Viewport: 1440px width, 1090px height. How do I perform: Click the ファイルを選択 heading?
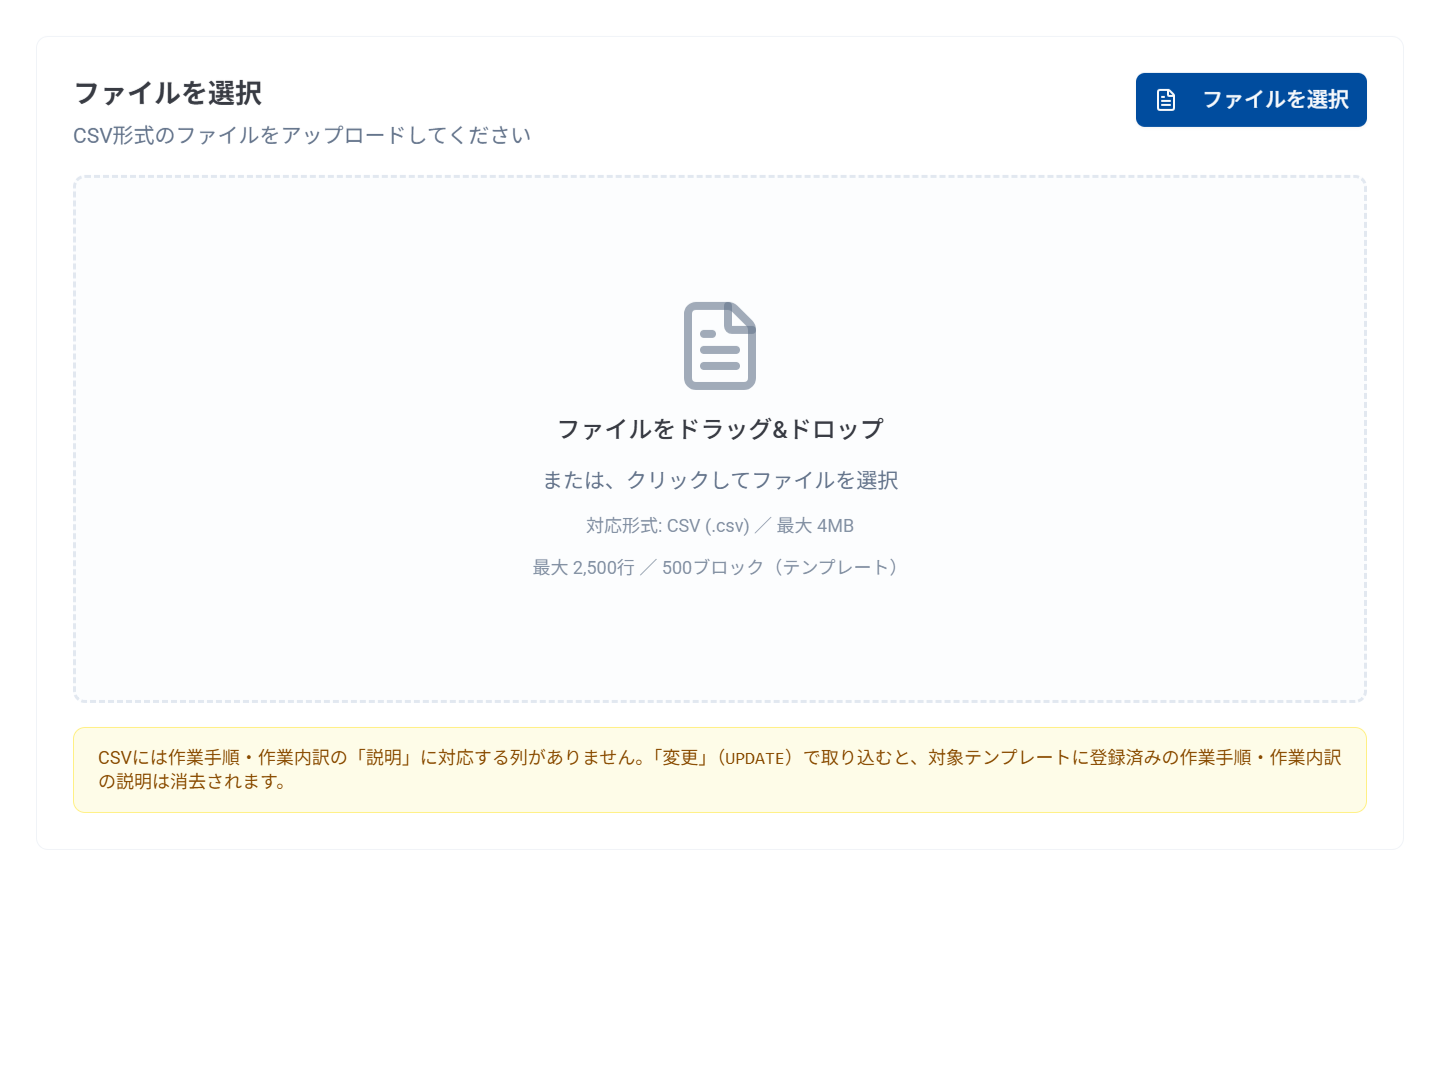click(168, 93)
